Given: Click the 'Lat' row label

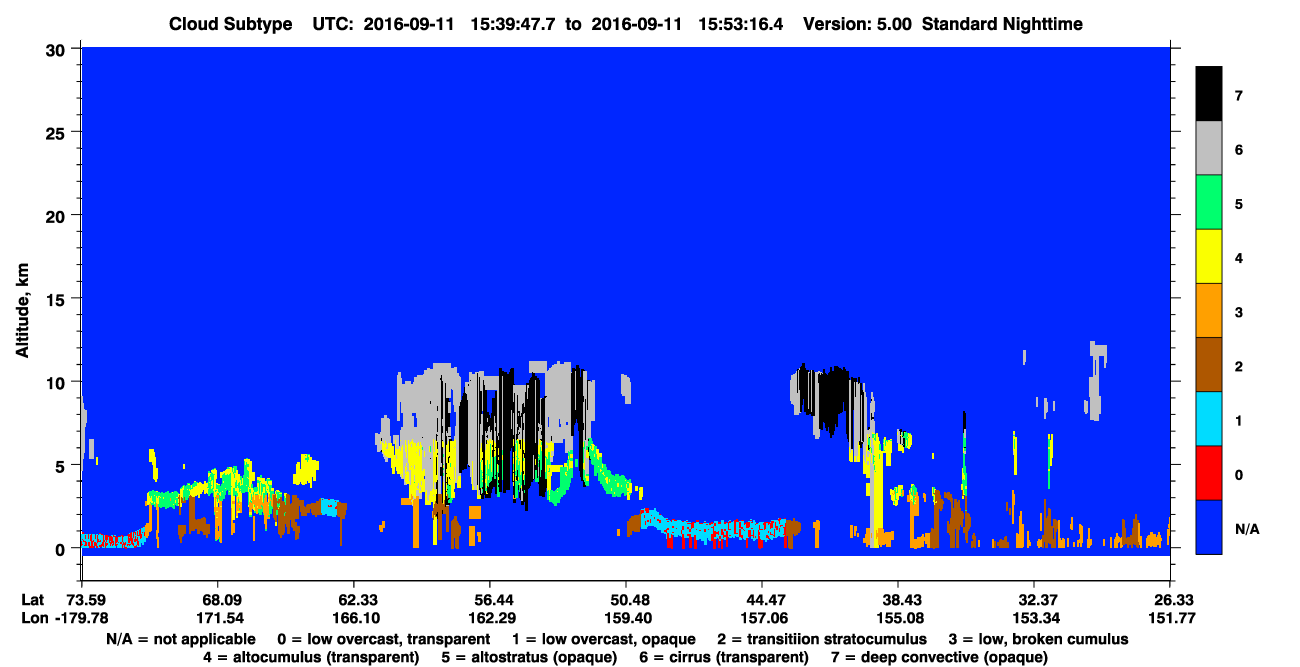Looking at the screenshot, I should [x=33, y=600].
